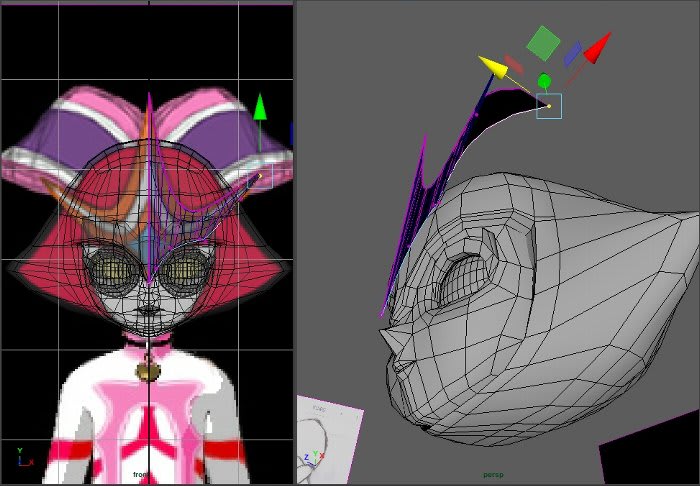The image size is (700, 486).
Task: Select the green plane handle of the manipulator
Action: (543, 43)
